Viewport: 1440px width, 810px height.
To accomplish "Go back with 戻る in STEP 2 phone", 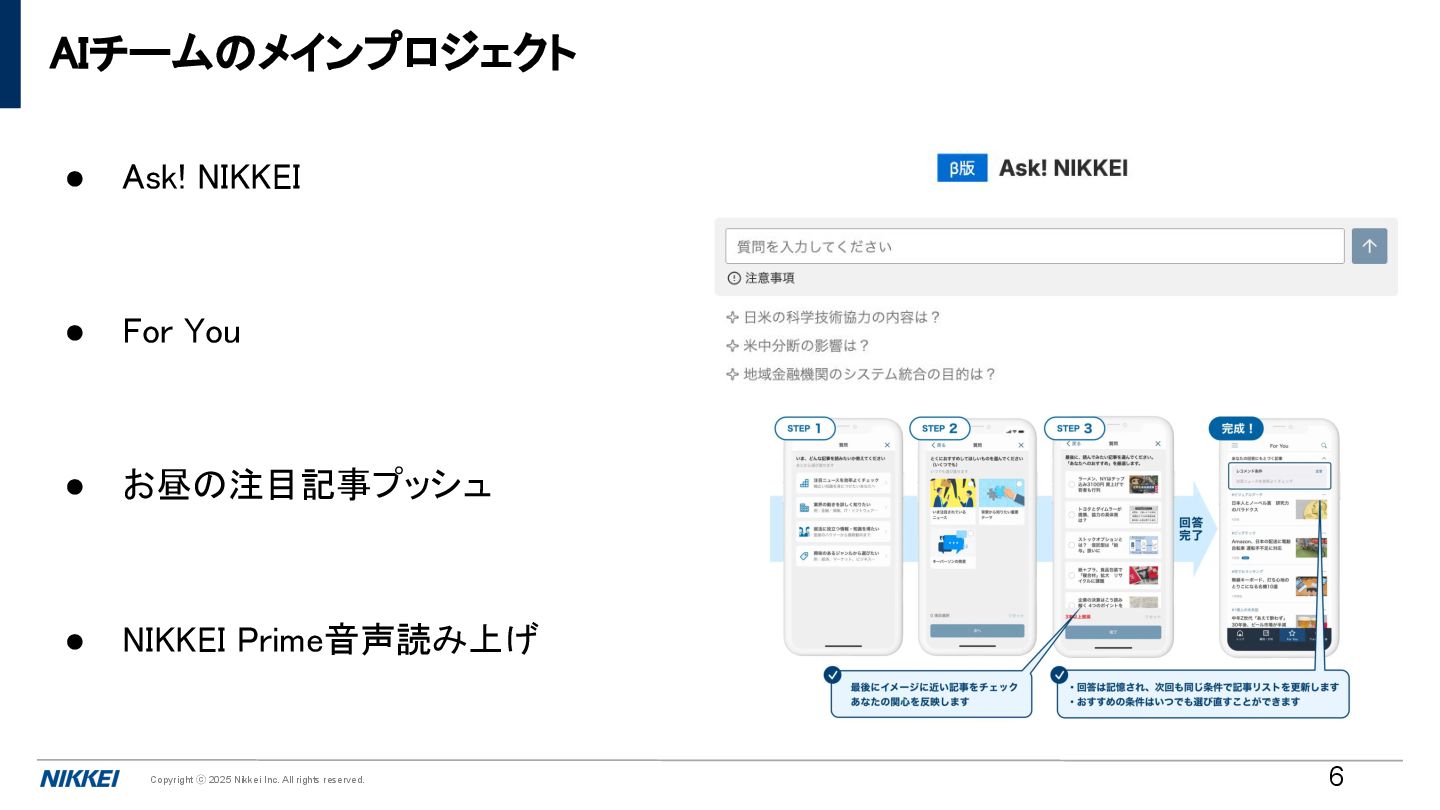I will 938,445.
